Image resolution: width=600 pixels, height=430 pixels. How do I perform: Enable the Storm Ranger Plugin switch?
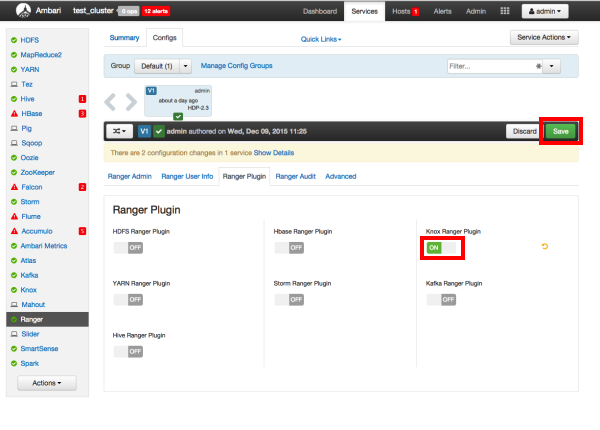(x=289, y=300)
